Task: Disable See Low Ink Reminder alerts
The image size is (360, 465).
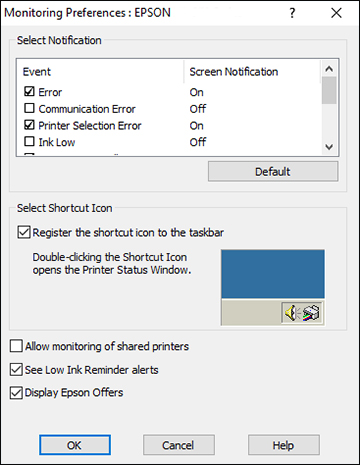Action: coord(16,370)
